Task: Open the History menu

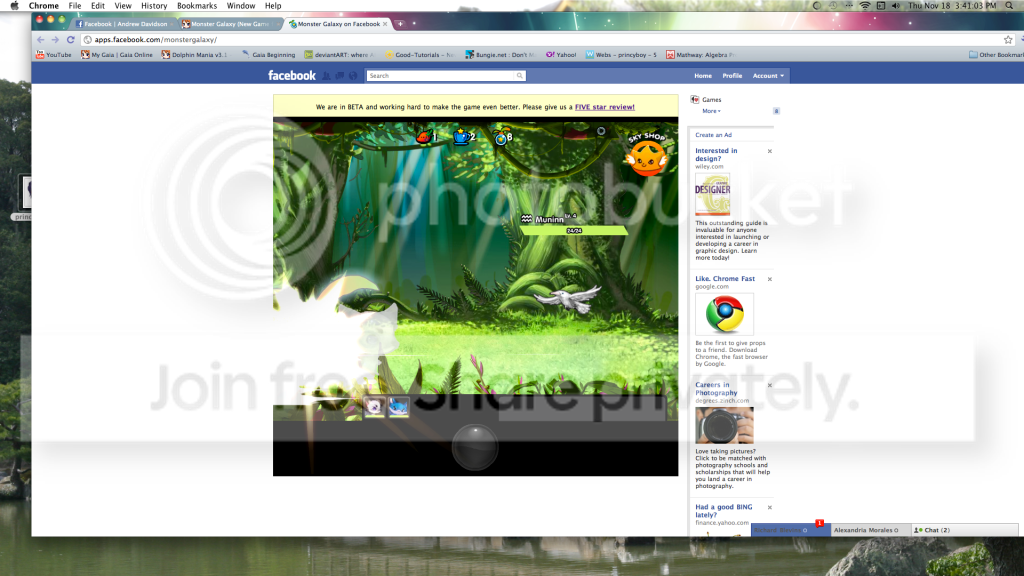Action: click(x=154, y=6)
